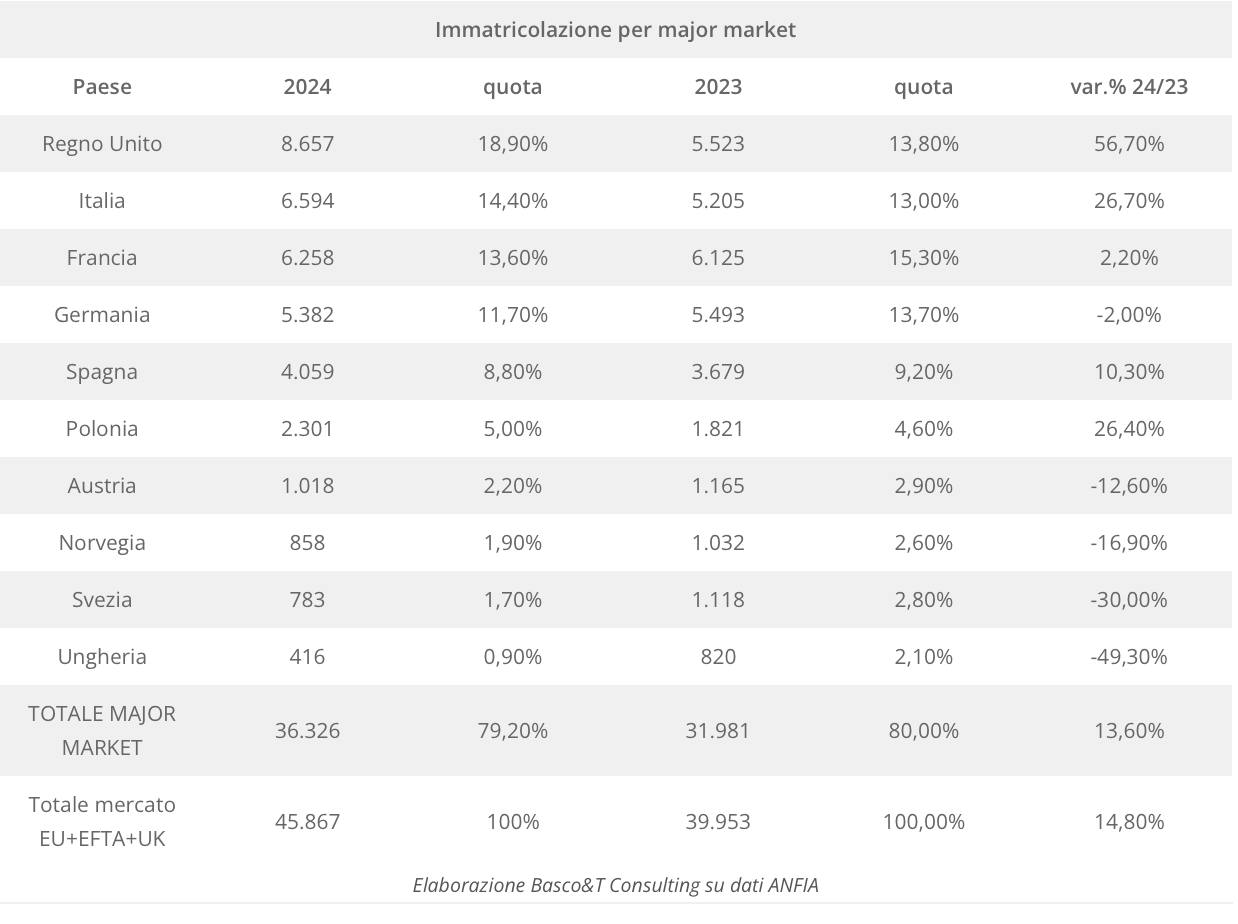Click the table title 'Immatricolazione per major market'
Viewport: 1238px width, 924px height.
coord(615,30)
